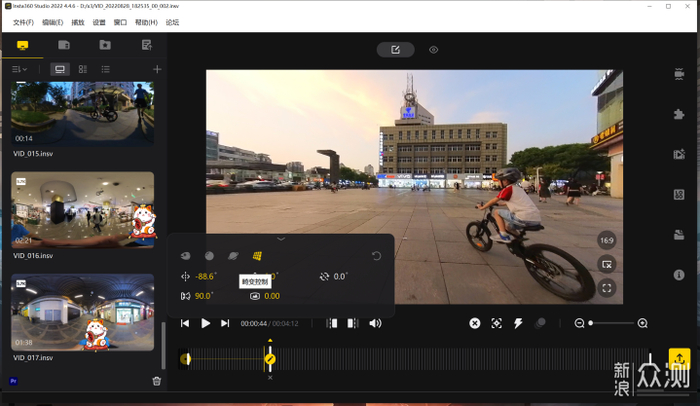This screenshot has width=700, height=406.
Task: Toggle the eye preview mode
Action: point(433,49)
